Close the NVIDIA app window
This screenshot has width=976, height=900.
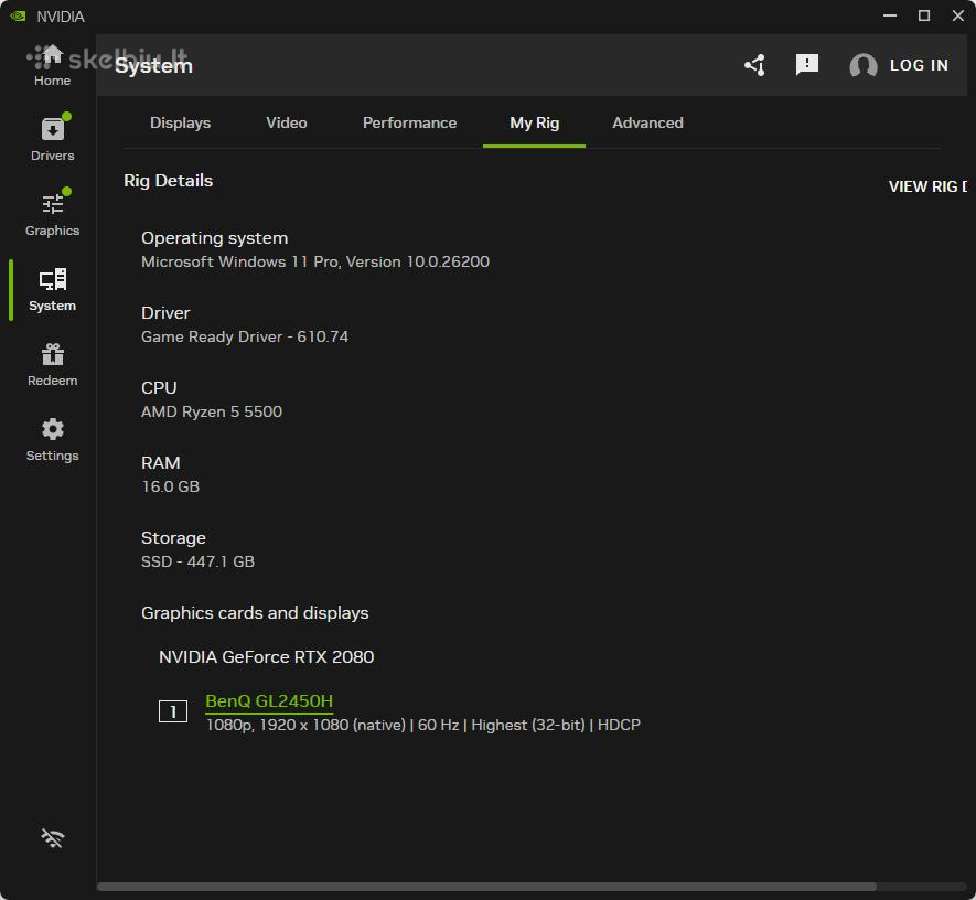pyautogui.click(x=958, y=16)
